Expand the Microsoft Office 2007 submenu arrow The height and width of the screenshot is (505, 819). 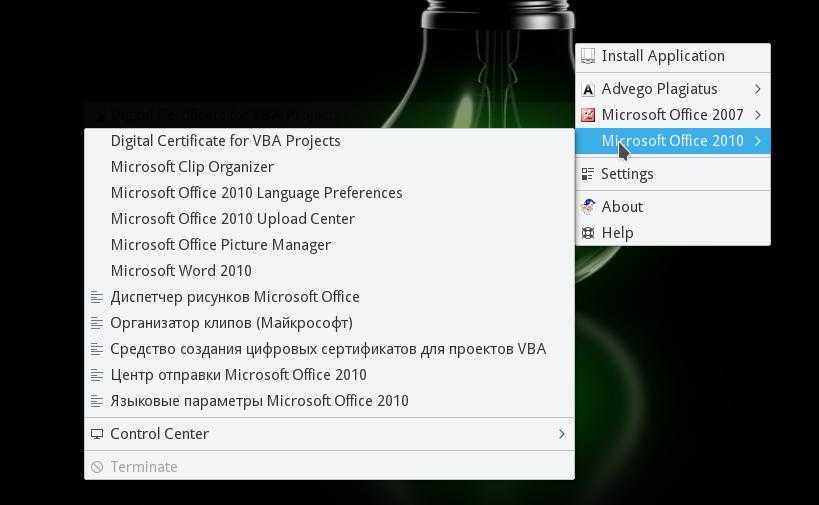758,115
